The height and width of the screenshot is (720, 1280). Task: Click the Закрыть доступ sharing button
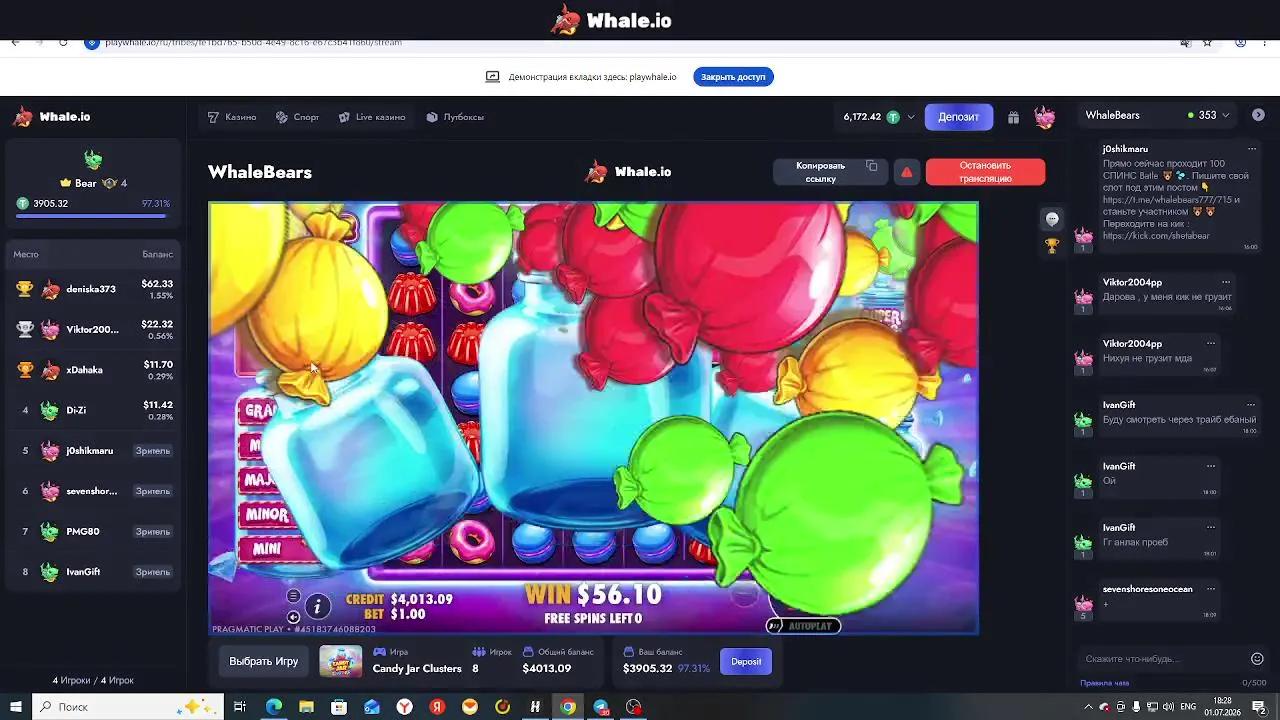coord(733,77)
